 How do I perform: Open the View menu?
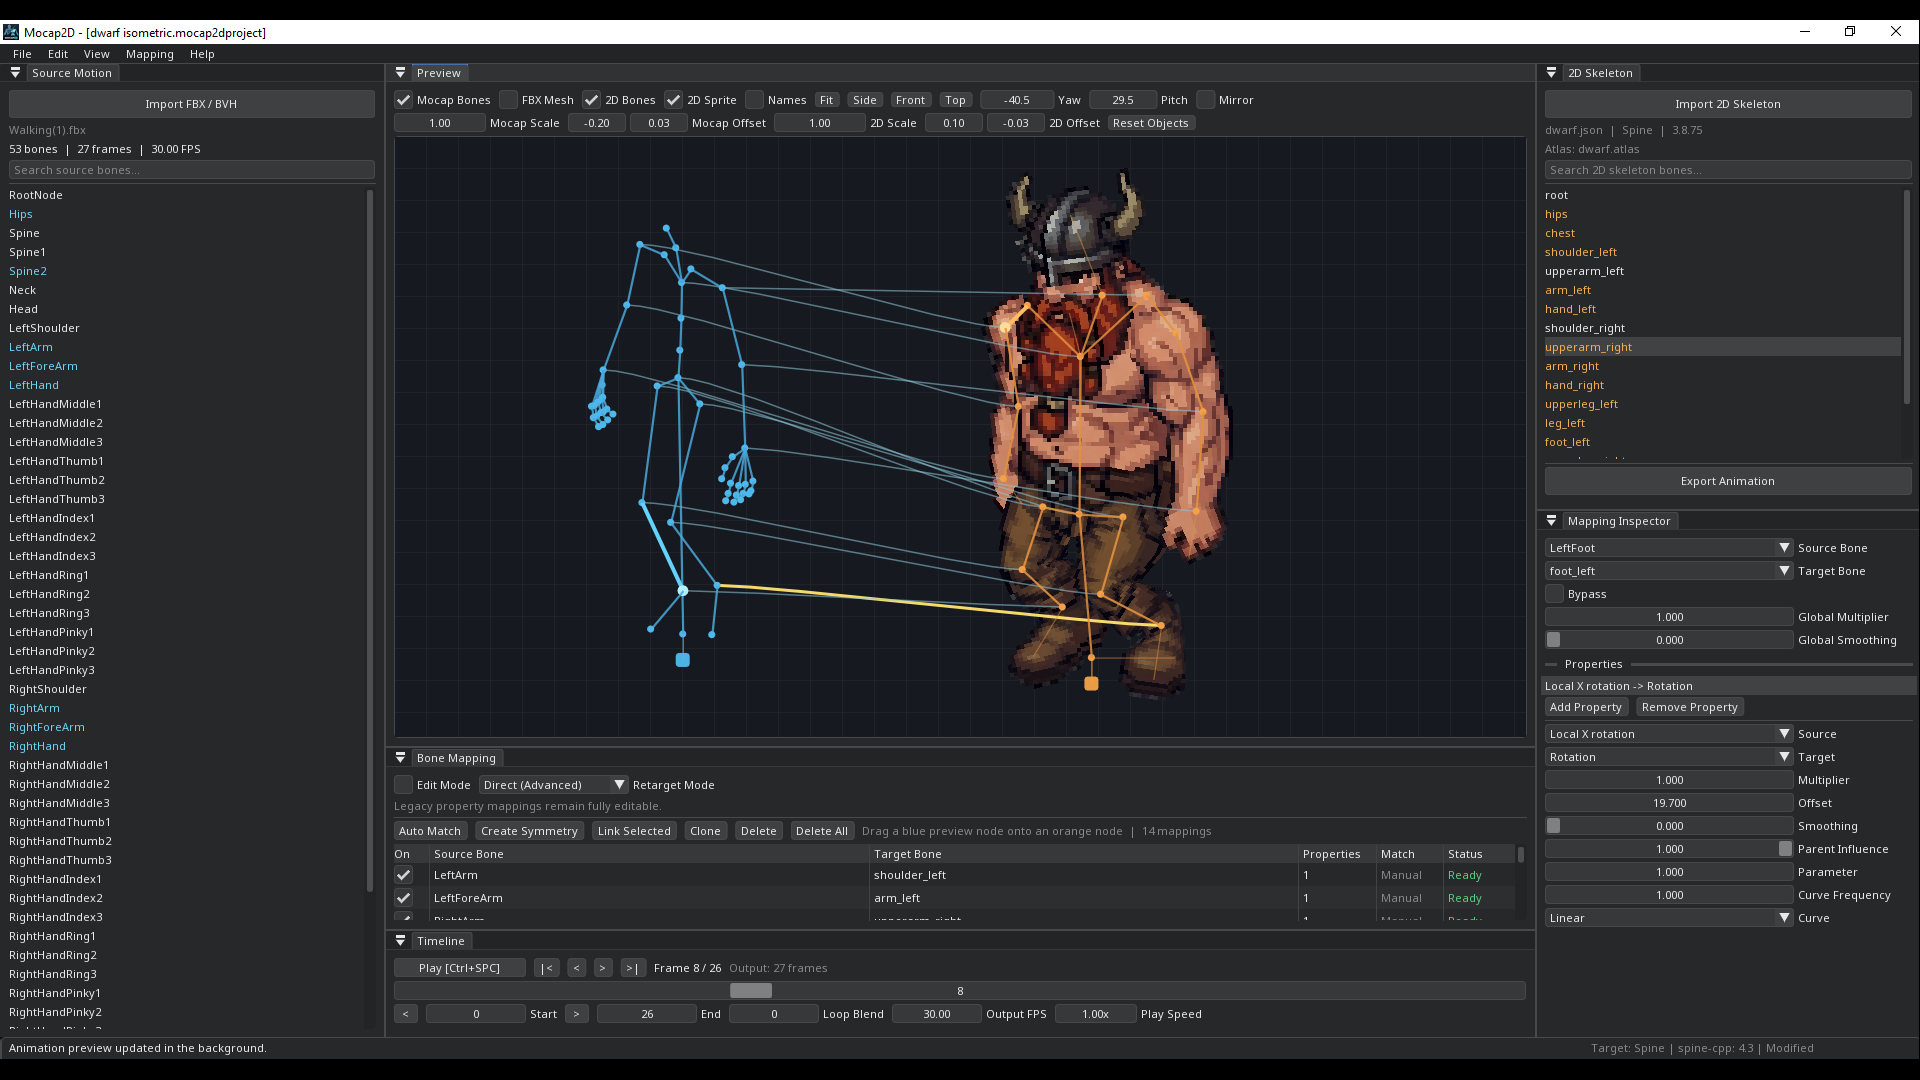(97, 54)
